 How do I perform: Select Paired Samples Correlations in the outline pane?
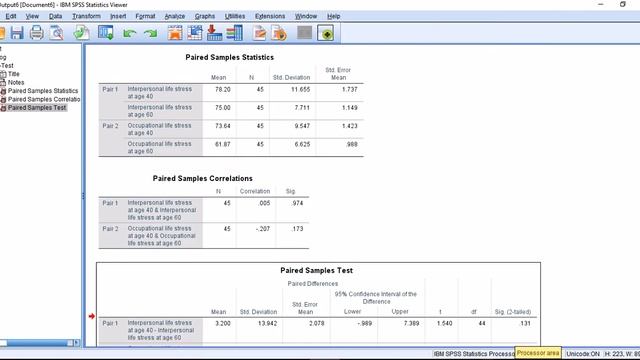(44, 100)
